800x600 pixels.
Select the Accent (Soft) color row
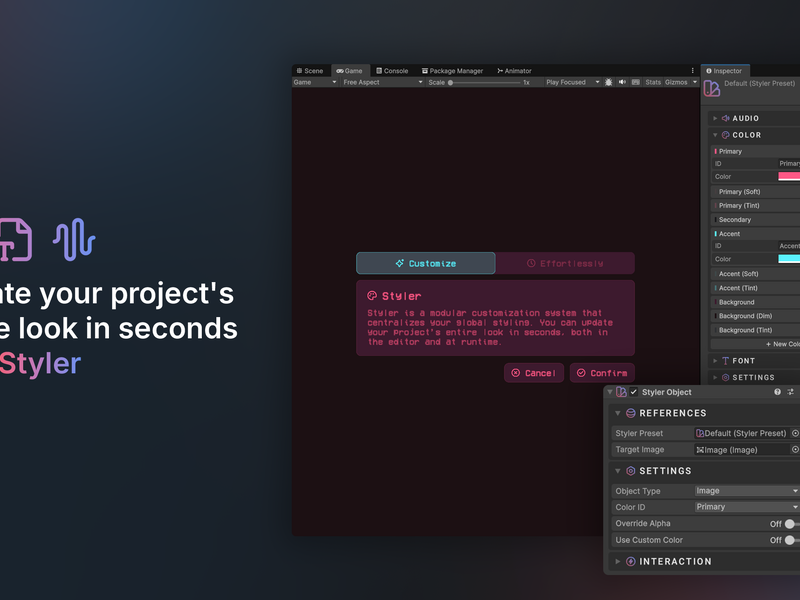click(755, 274)
